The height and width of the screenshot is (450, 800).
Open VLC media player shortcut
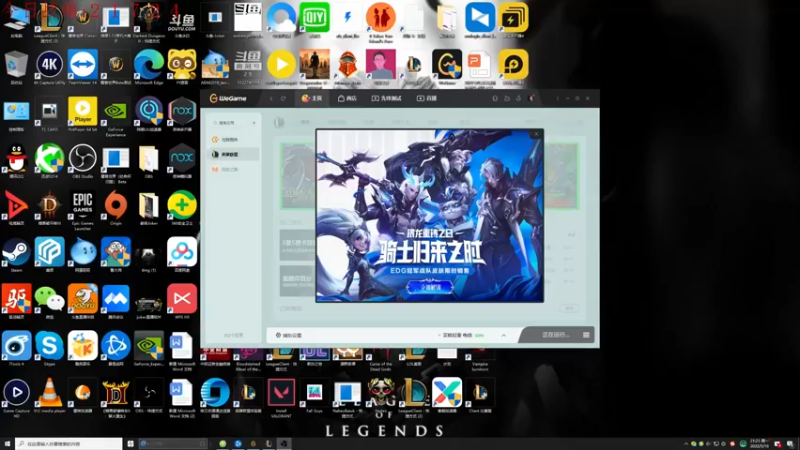tap(49, 396)
